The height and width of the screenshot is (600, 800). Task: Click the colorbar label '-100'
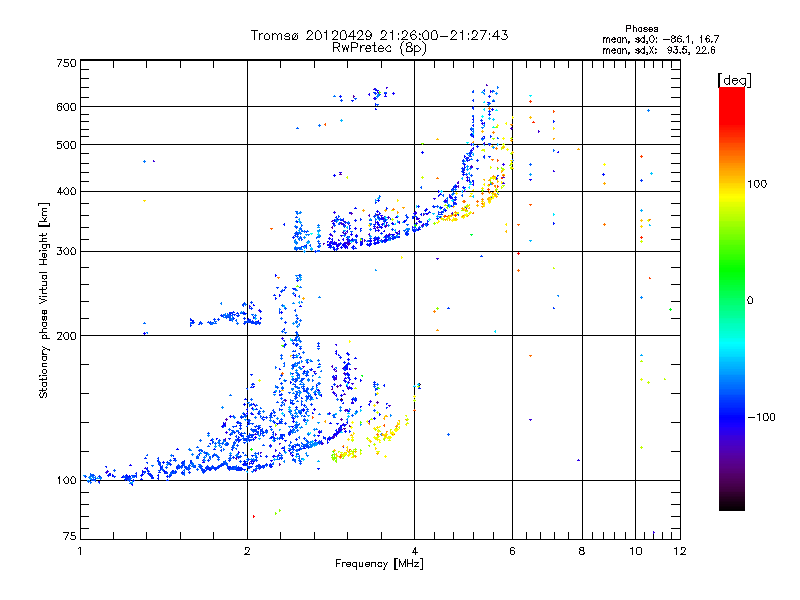tap(762, 417)
